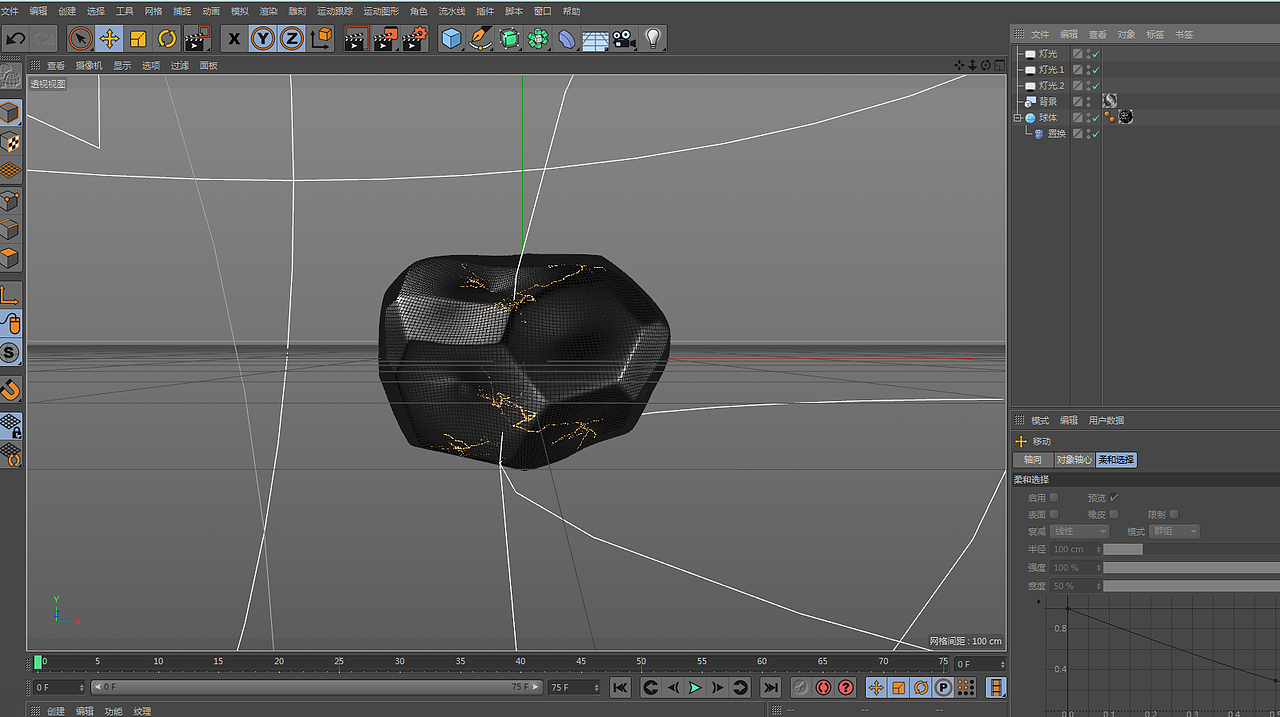Open the 模式 dropdown showing 群组
Screen dimensions: 1280x717
pyautogui.click(x=1175, y=531)
